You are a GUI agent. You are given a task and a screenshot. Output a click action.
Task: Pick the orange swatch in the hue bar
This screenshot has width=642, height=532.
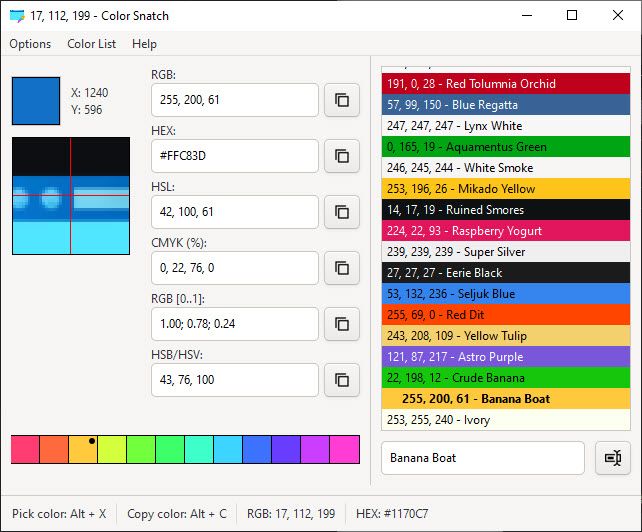[x=54, y=450]
